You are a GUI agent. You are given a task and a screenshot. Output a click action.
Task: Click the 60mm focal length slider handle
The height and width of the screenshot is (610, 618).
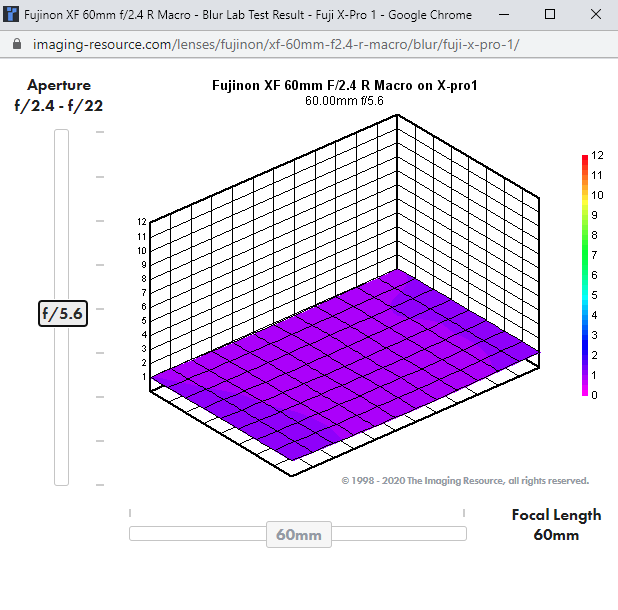(299, 534)
